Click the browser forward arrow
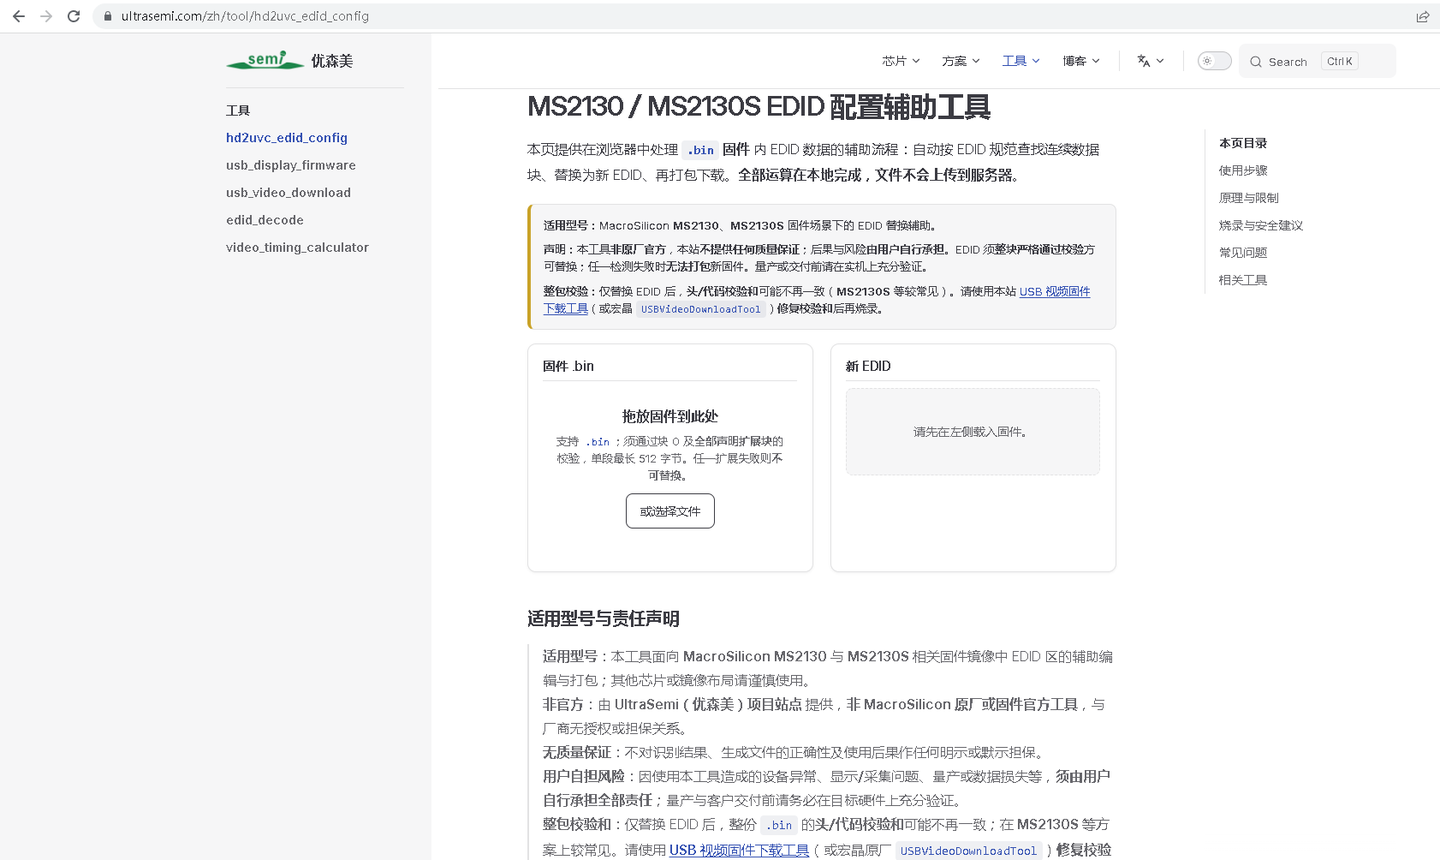The height and width of the screenshot is (860, 1440). 46,16
